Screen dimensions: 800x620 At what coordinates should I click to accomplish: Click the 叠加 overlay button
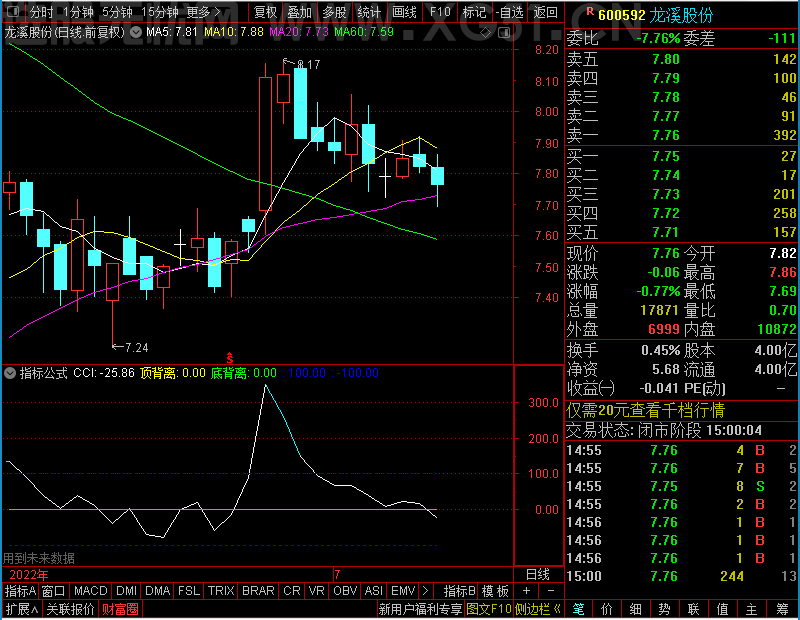pyautogui.click(x=299, y=12)
